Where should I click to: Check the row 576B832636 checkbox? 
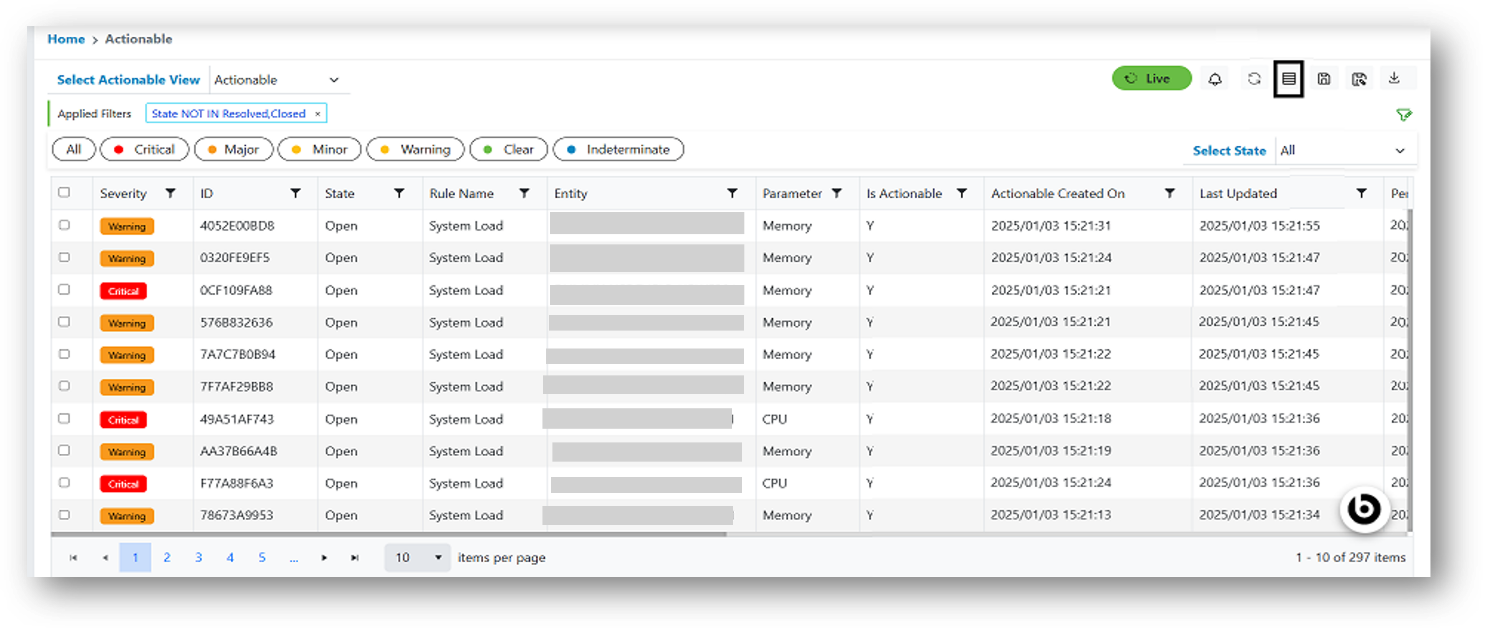point(64,321)
